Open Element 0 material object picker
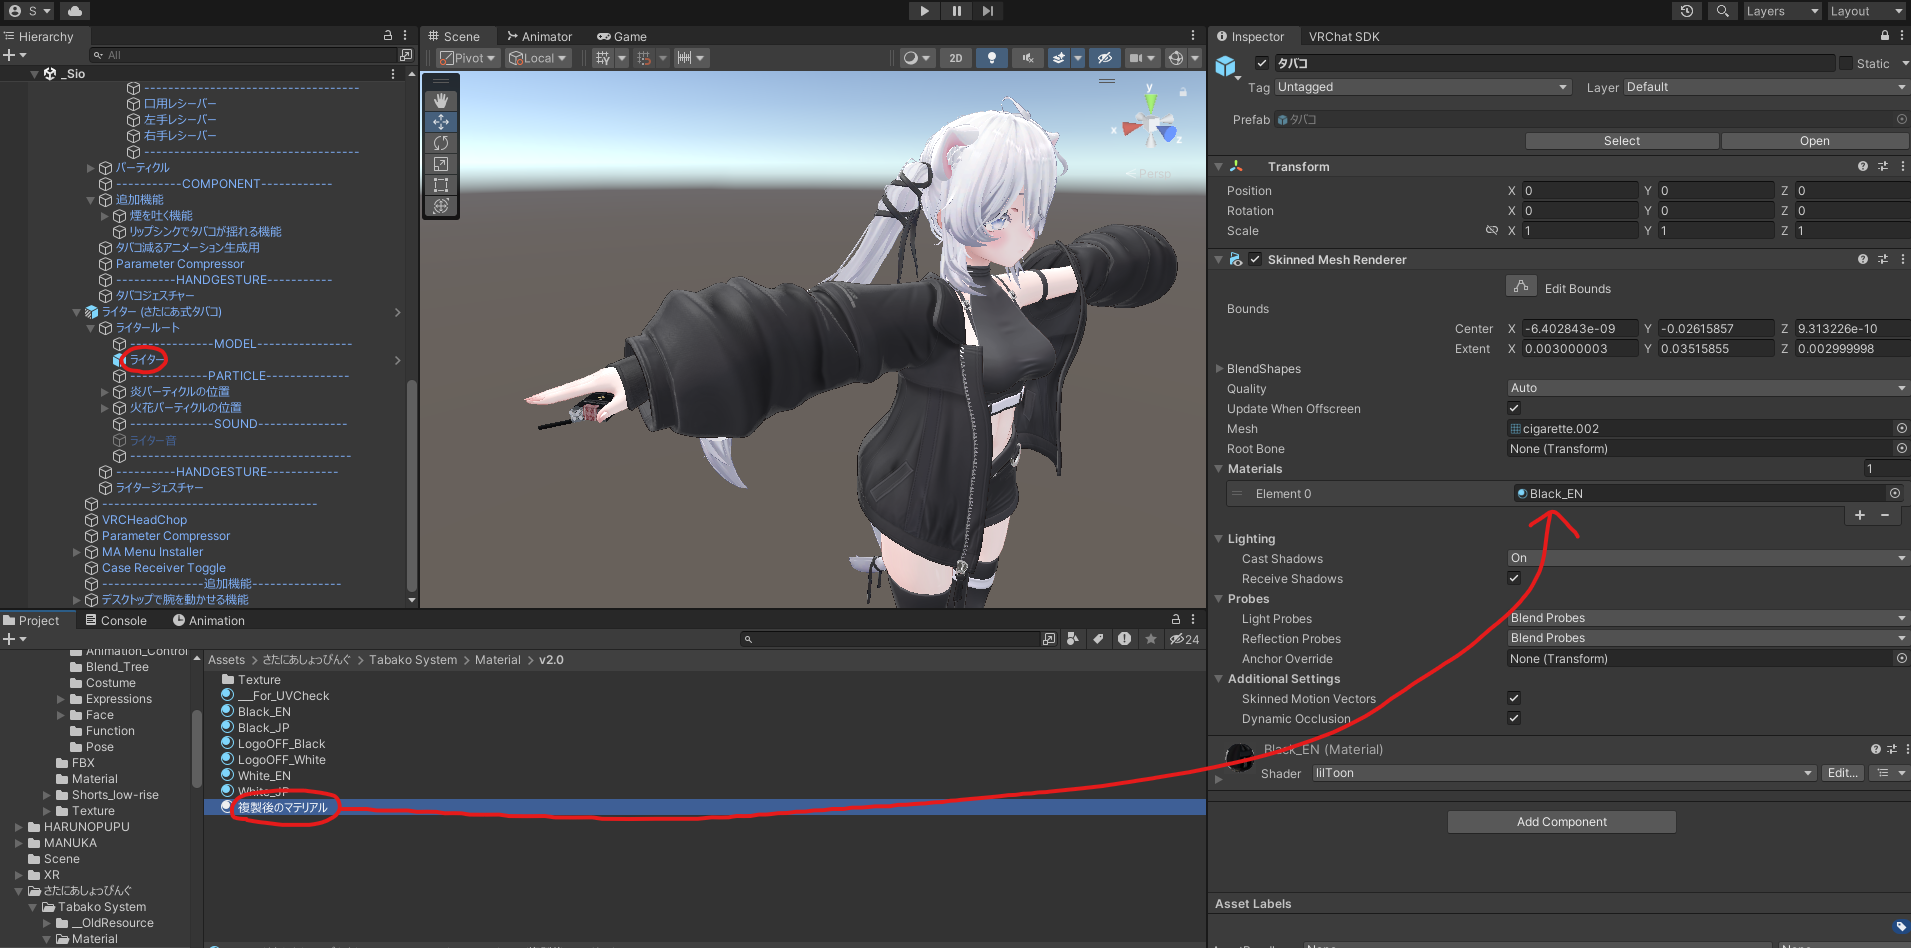The width and height of the screenshot is (1911, 948). click(x=1894, y=493)
